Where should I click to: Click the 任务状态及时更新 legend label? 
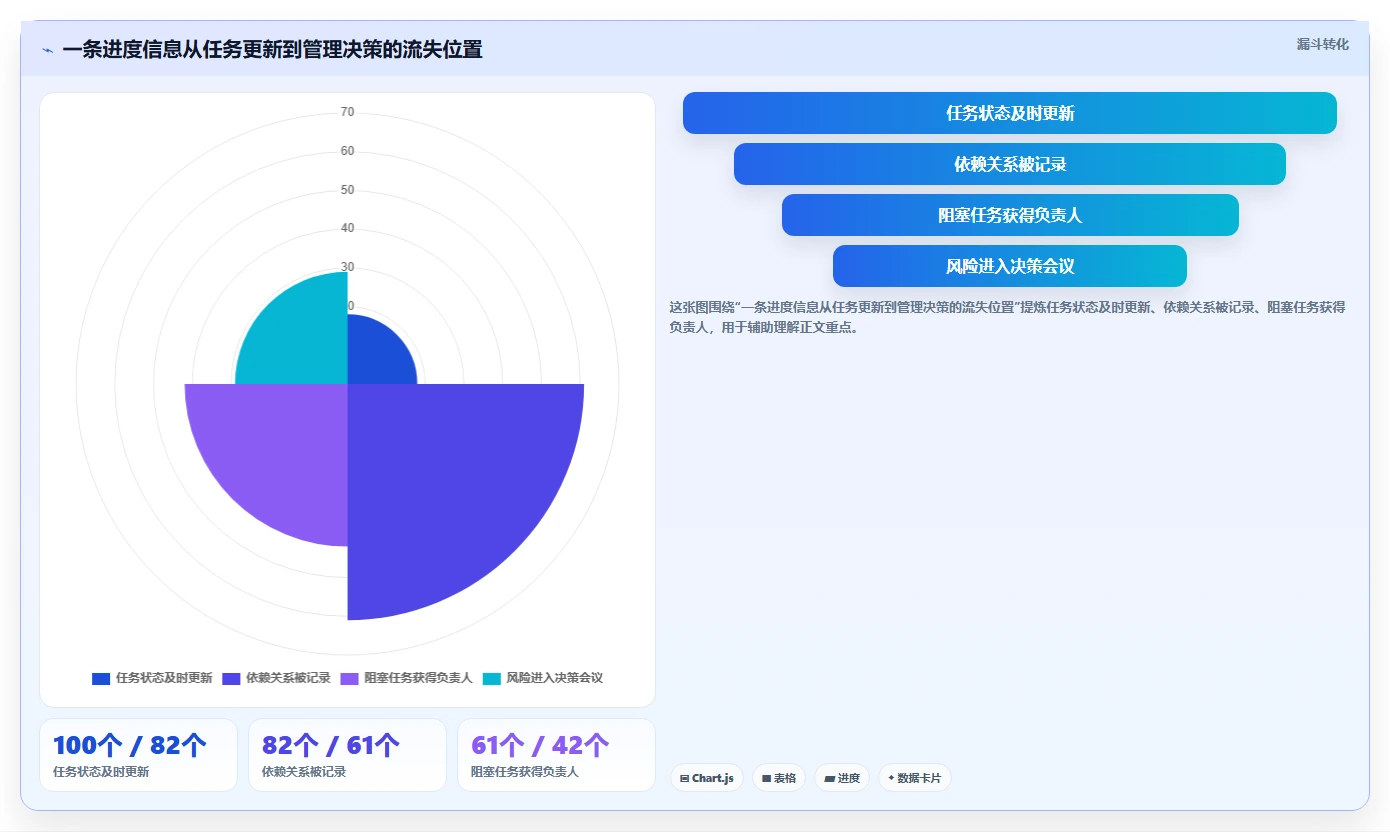click(164, 678)
